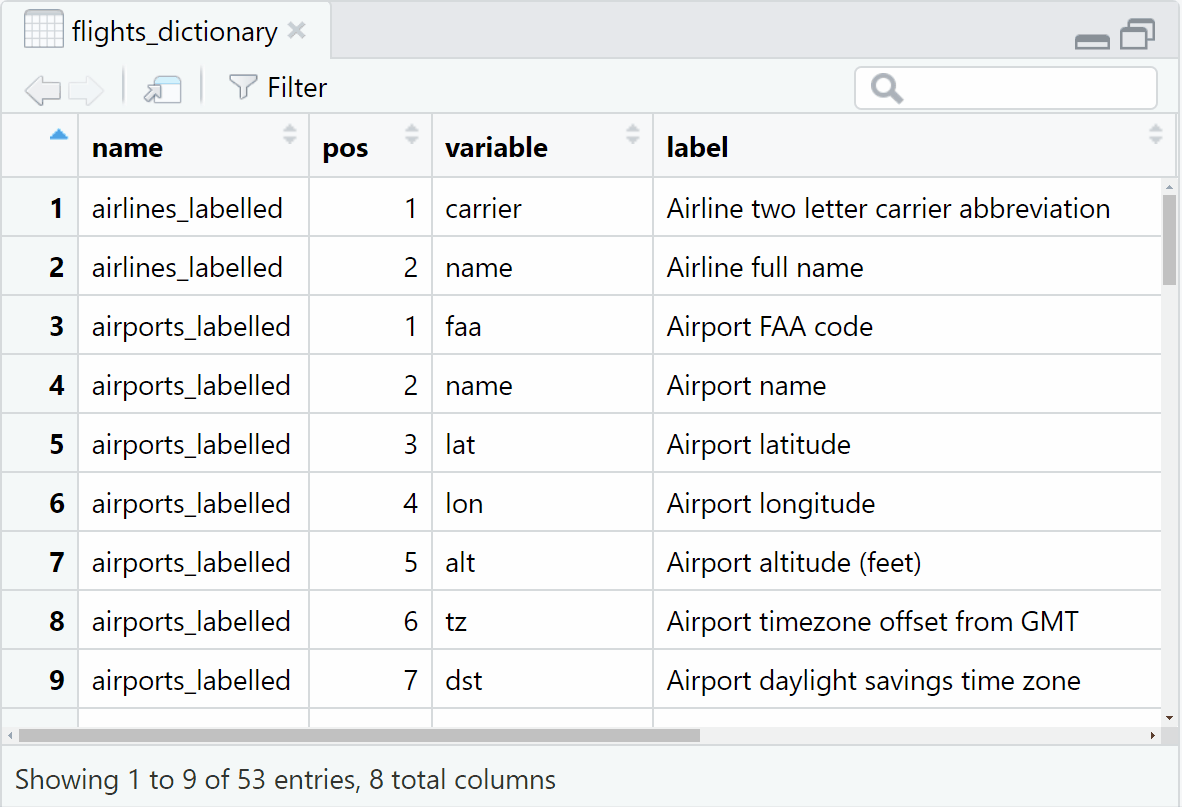Select the 'Airport FAA code' label cell
This screenshot has width=1182, height=807.
click(x=770, y=327)
